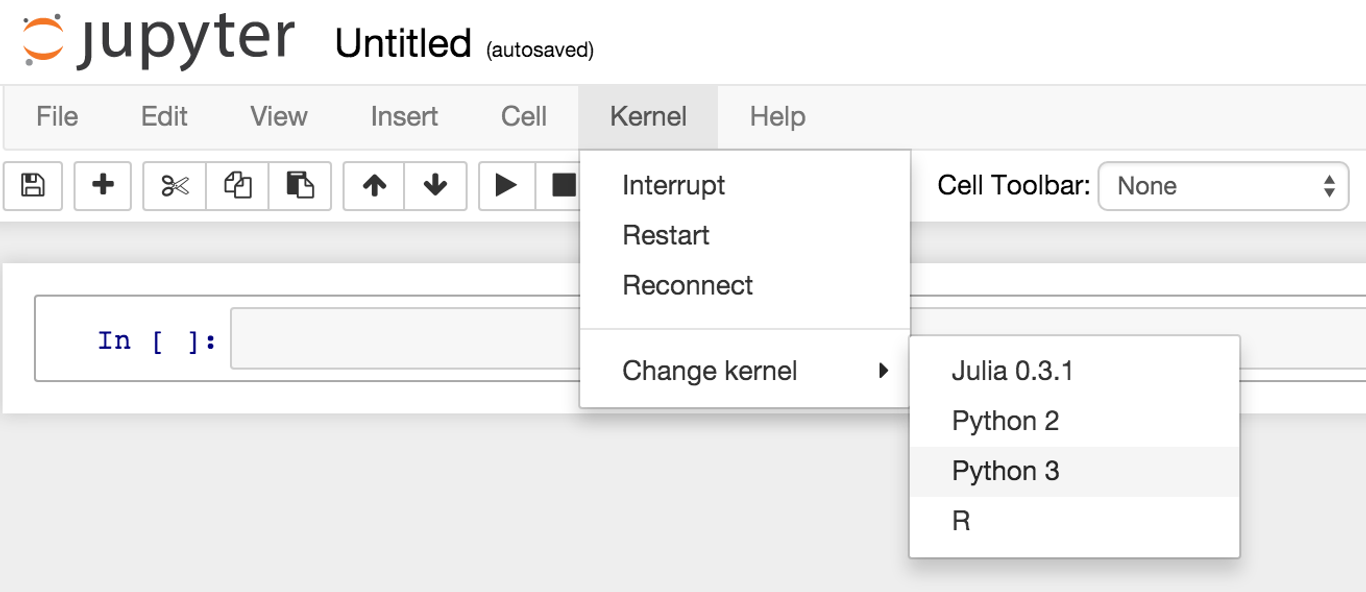Open the Help menu
Image resolution: width=1366 pixels, height=592 pixels.
[x=777, y=117]
